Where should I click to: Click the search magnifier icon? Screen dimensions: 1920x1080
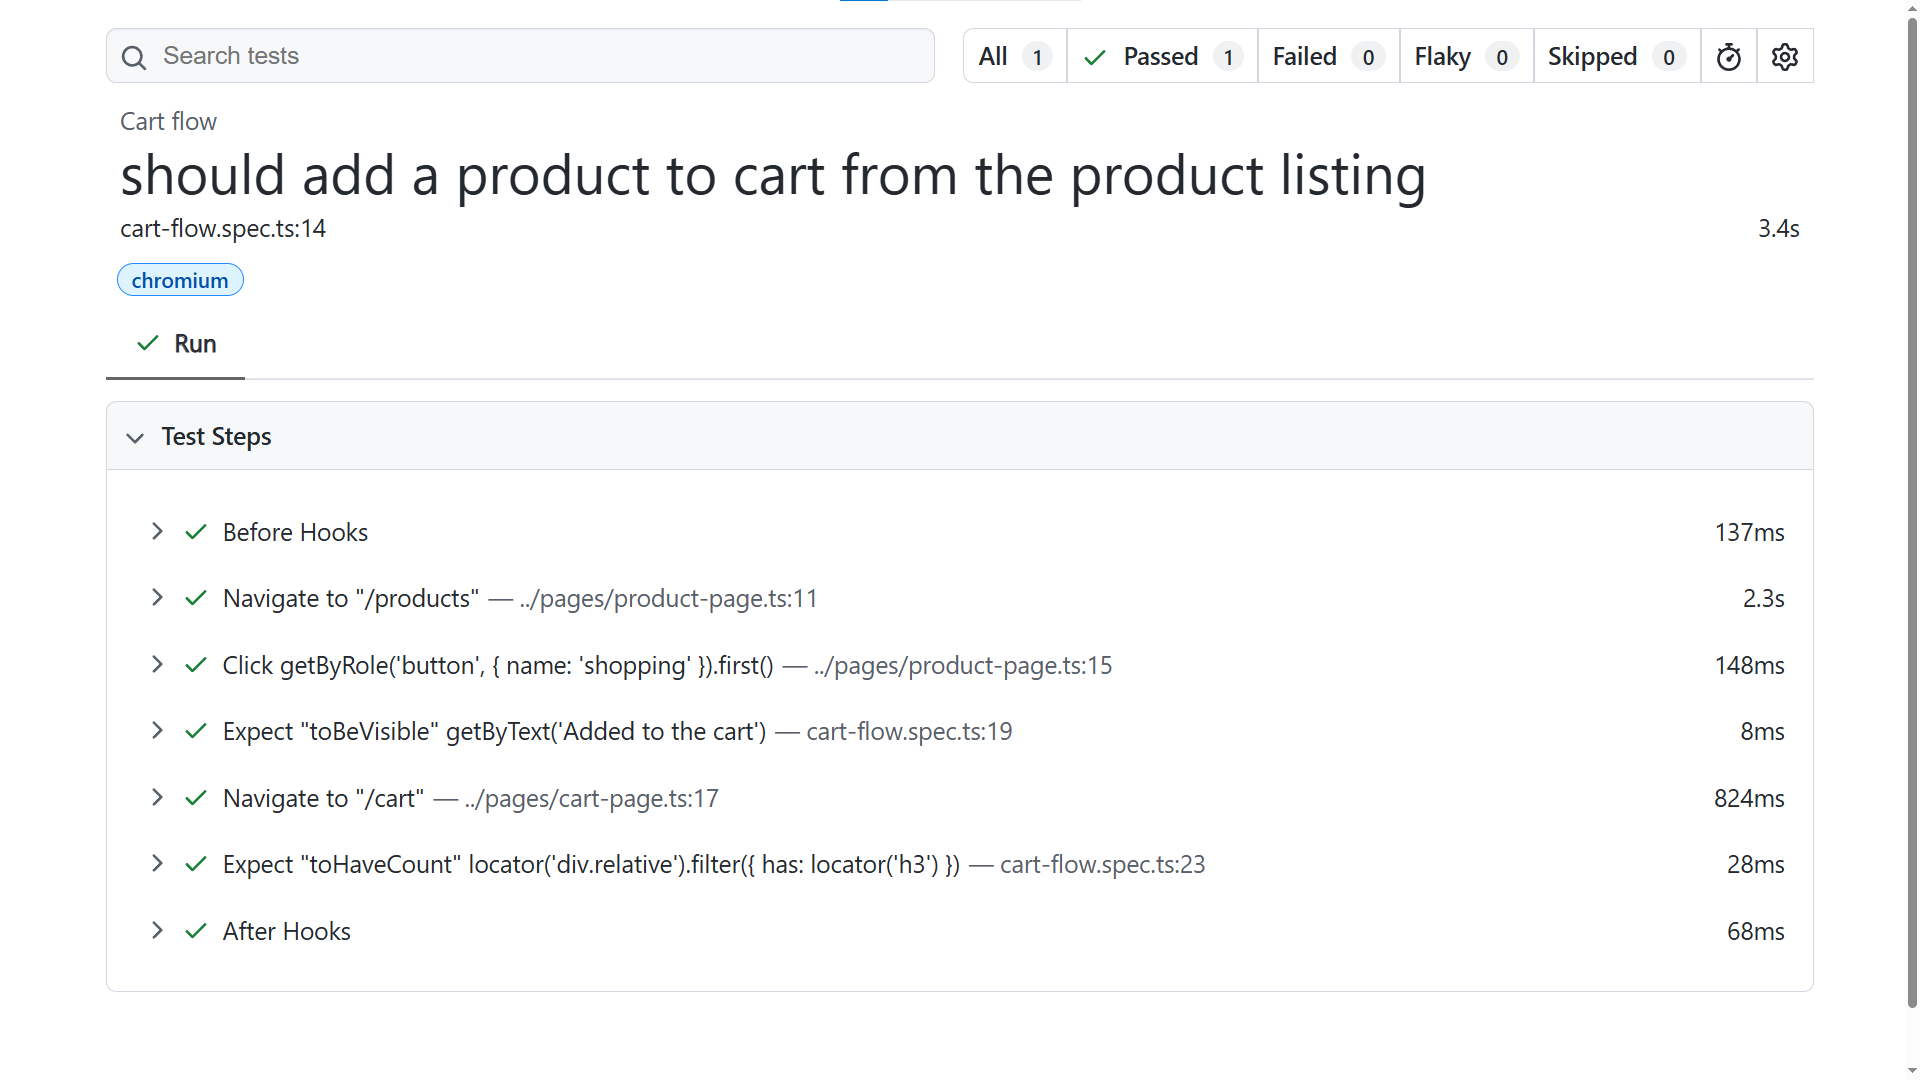pyautogui.click(x=134, y=57)
